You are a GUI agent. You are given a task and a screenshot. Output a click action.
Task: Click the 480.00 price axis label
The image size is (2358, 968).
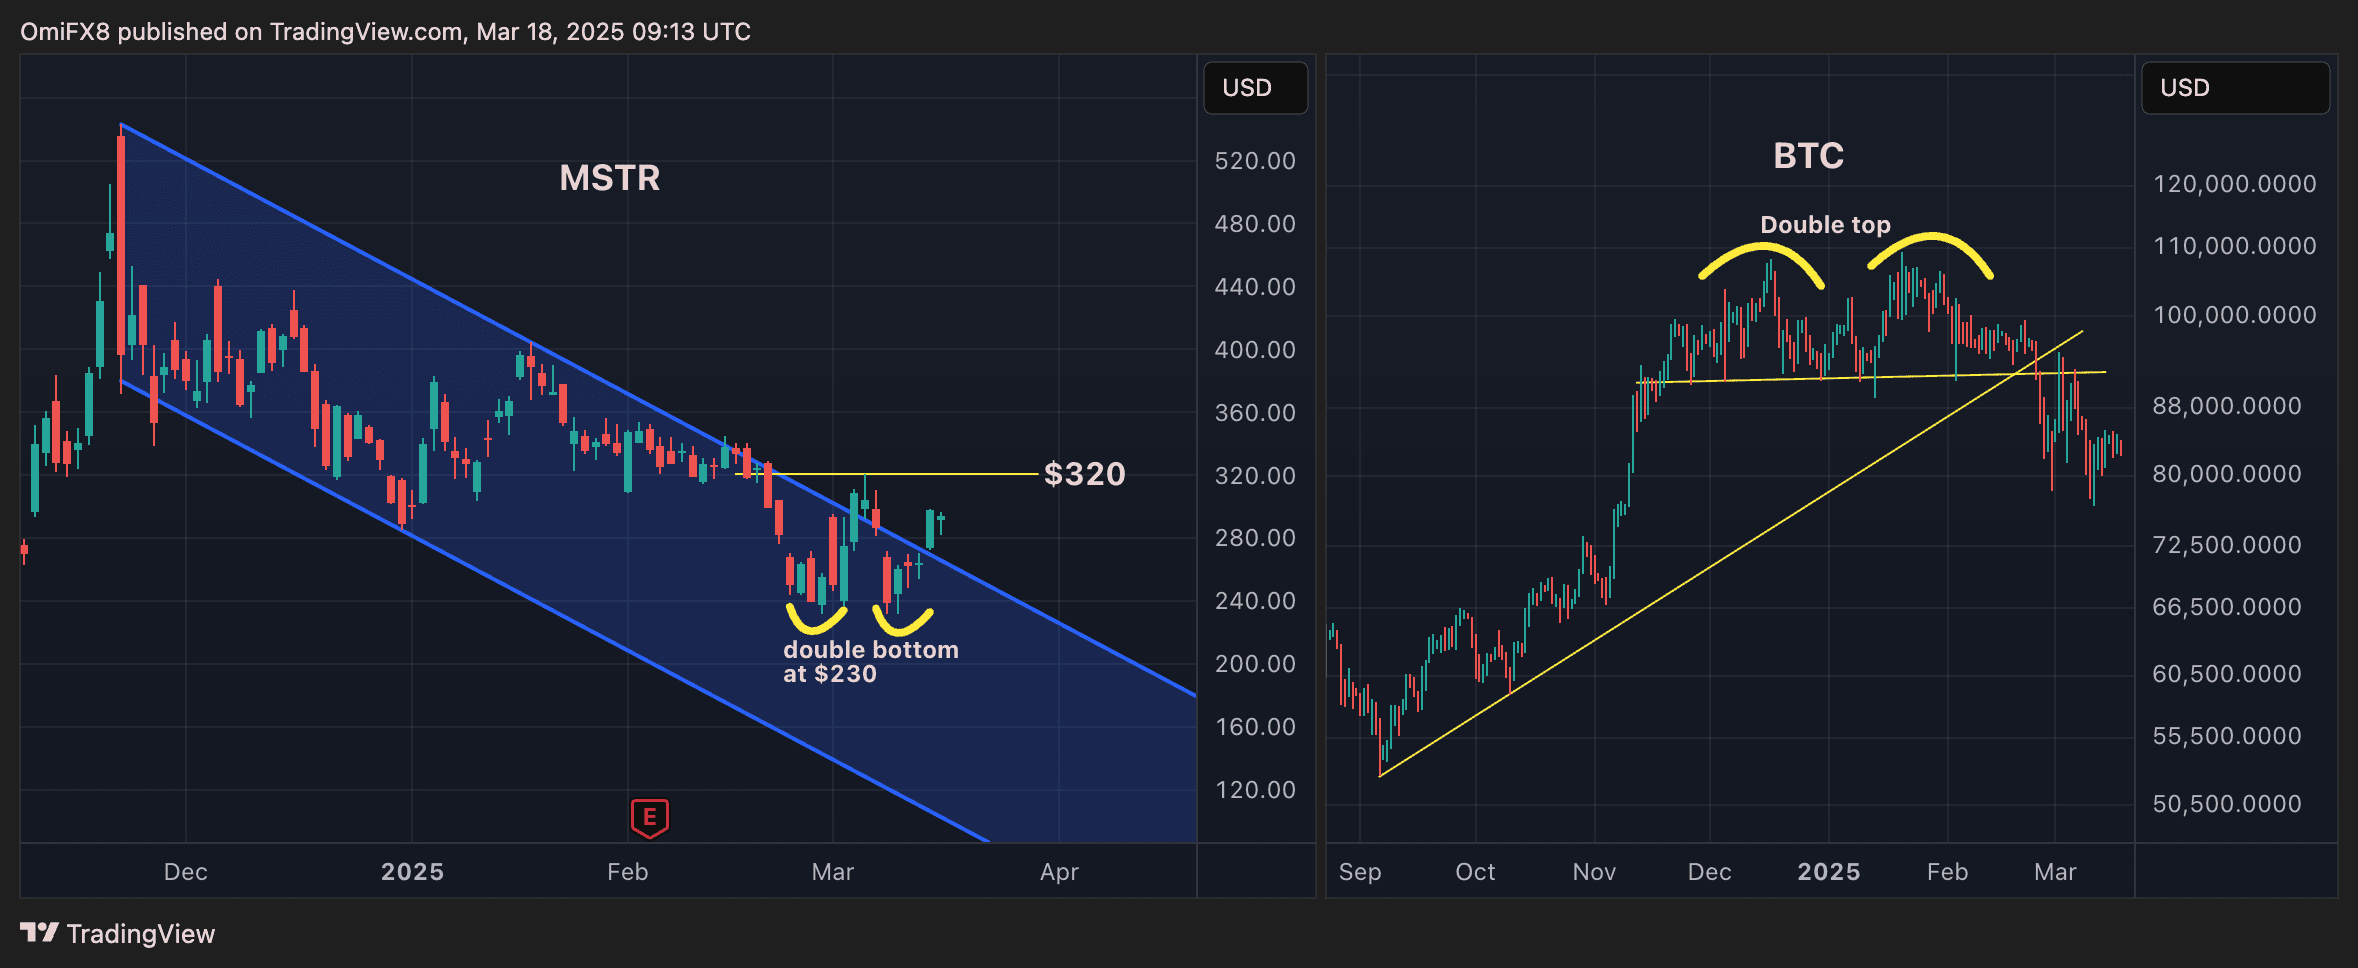point(1255,224)
